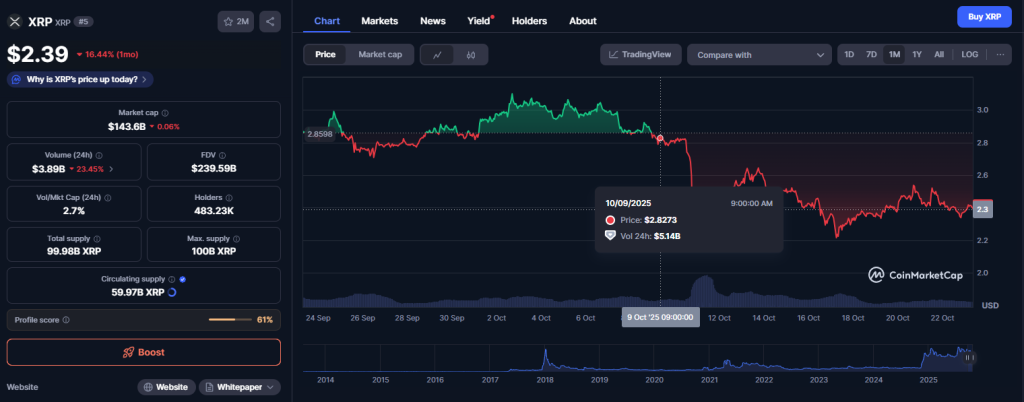This screenshot has height=402, width=1024.
Task: Toggle chart to Market cap view
Action: pos(379,55)
